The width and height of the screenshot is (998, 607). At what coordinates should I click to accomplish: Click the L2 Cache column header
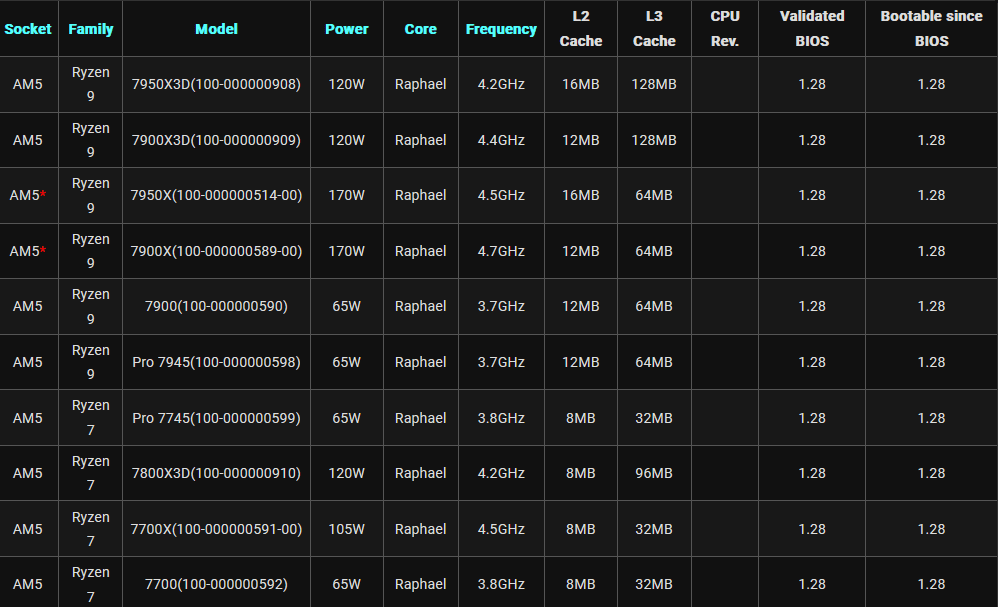coord(581,29)
